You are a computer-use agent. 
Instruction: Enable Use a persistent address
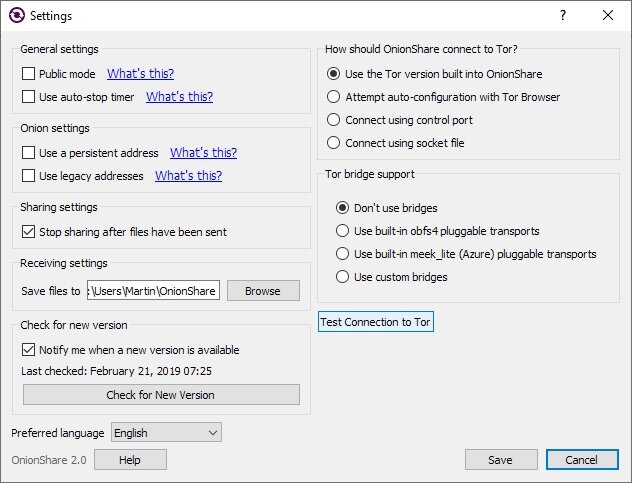point(28,153)
